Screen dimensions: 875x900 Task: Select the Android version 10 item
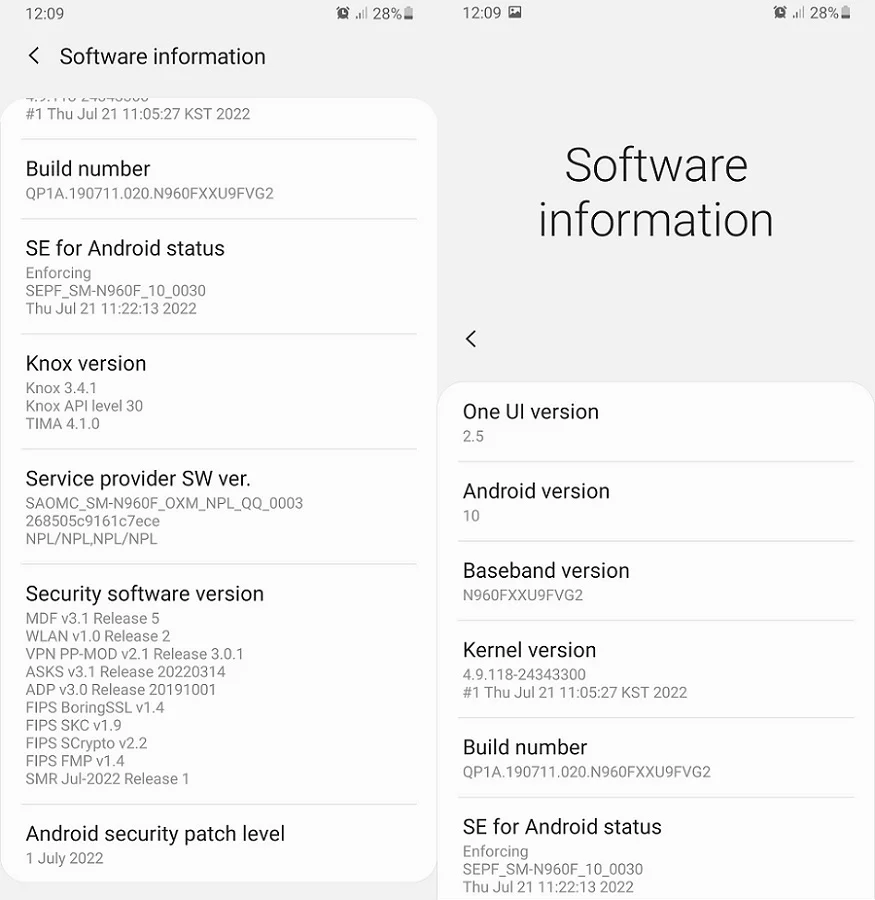(656, 502)
